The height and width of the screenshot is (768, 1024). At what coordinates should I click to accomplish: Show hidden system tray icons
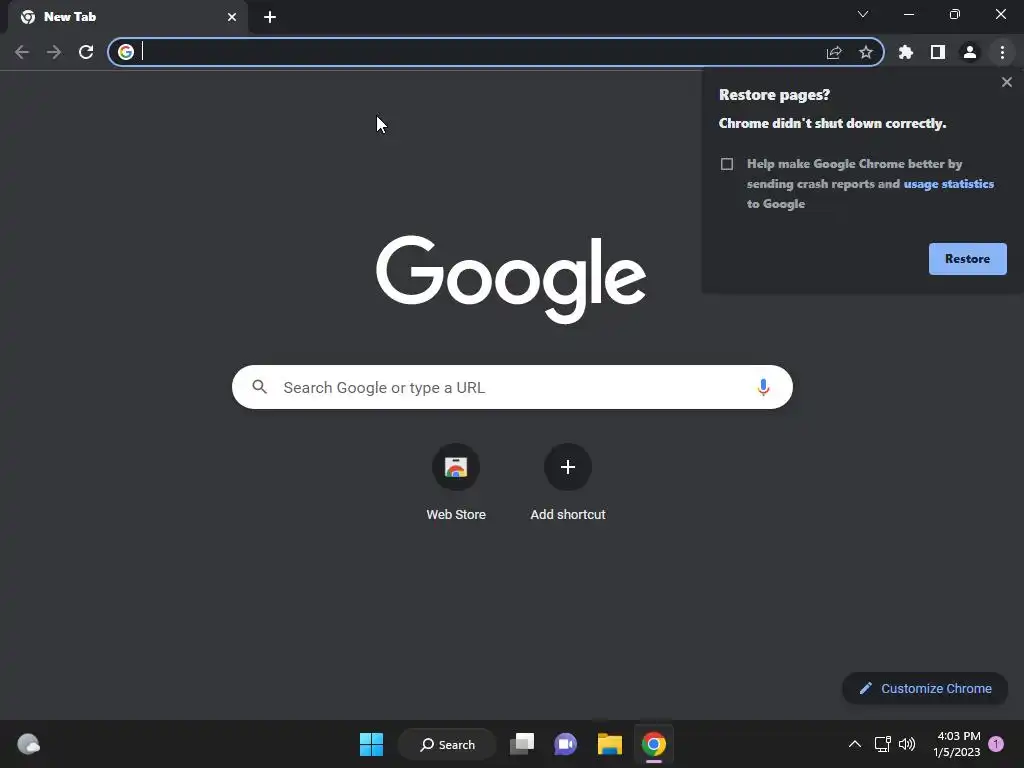tap(854, 744)
